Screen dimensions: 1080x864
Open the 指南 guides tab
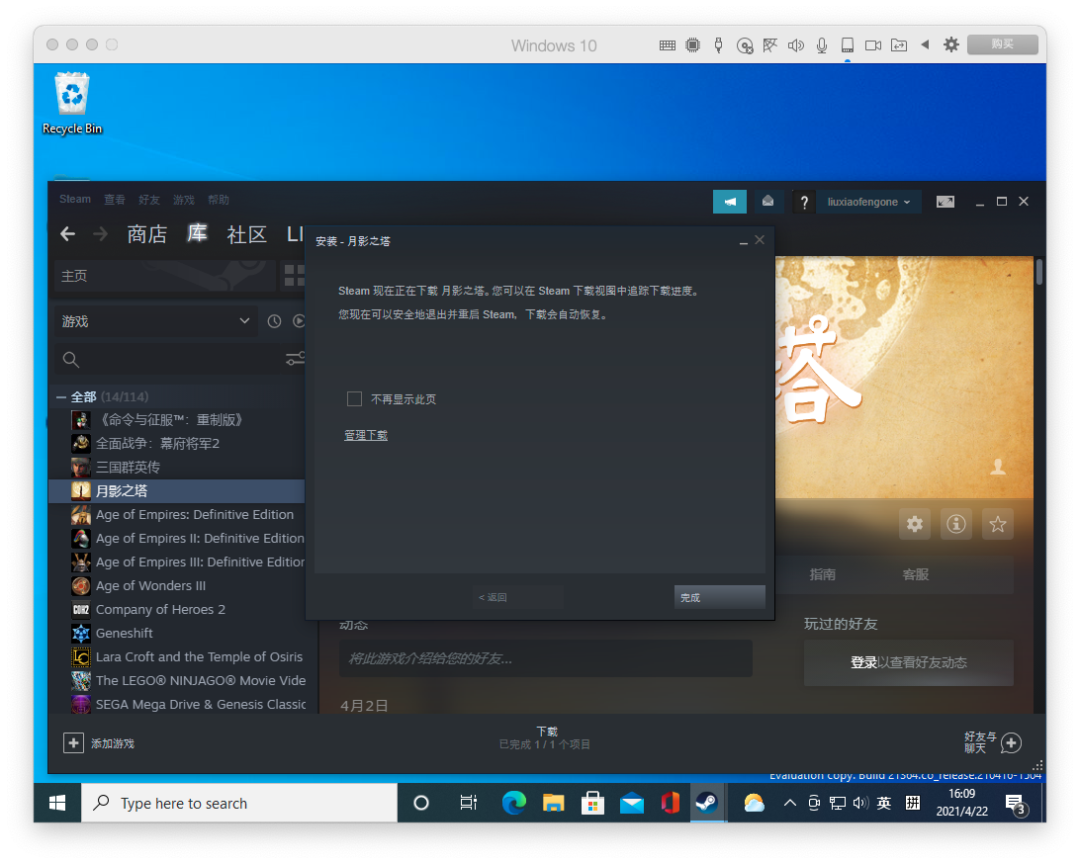pos(822,574)
